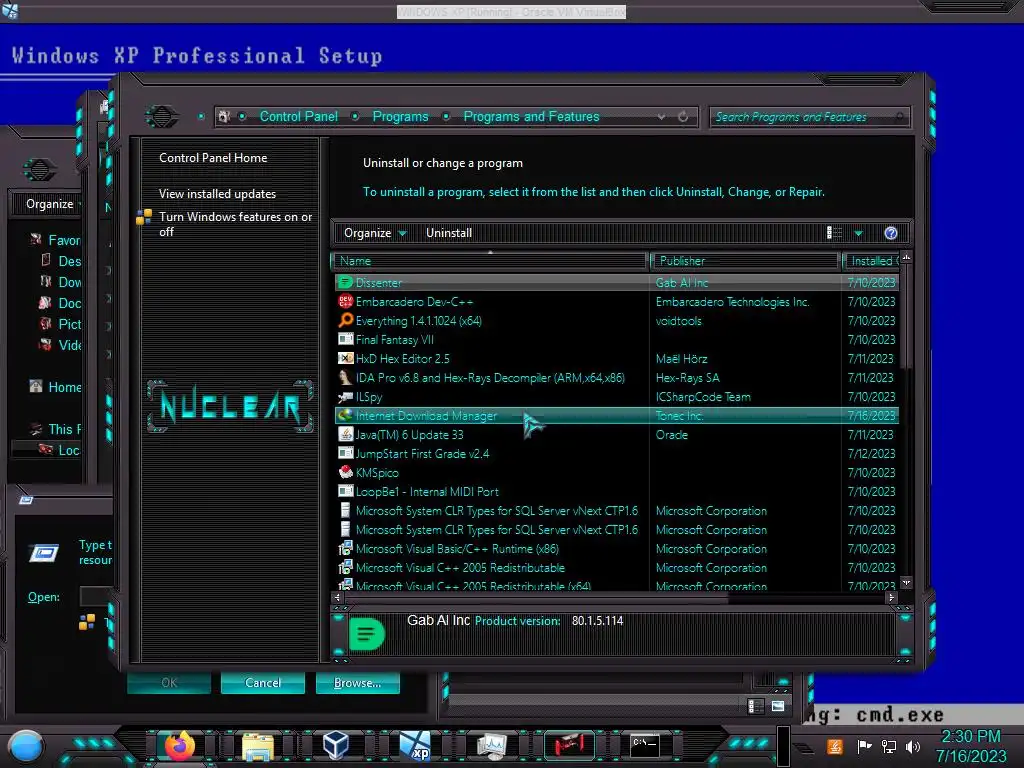Open the XP taskbar icon
The image size is (1024, 768).
pyautogui.click(x=415, y=746)
